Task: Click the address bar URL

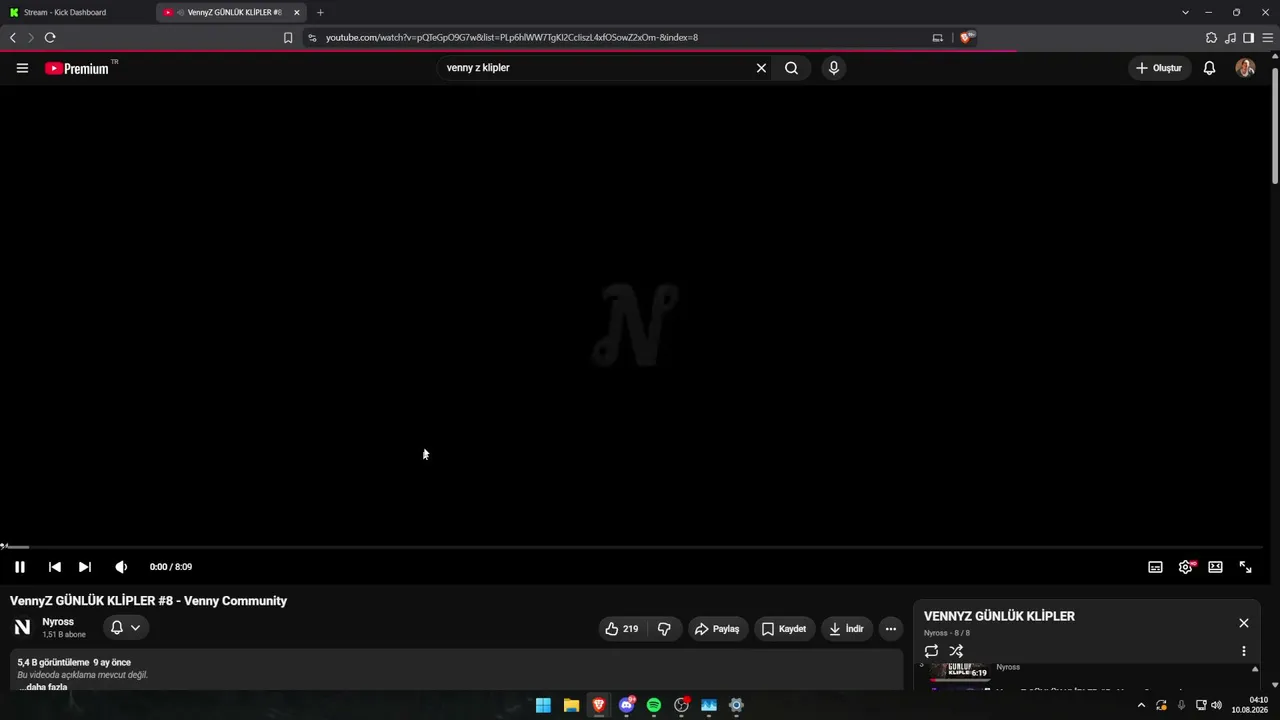Action: click(512, 38)
